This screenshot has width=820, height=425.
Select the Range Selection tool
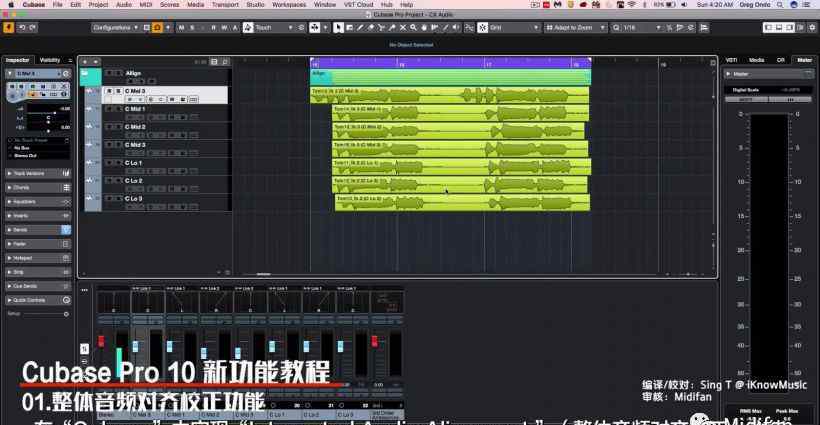coord(349,27)
